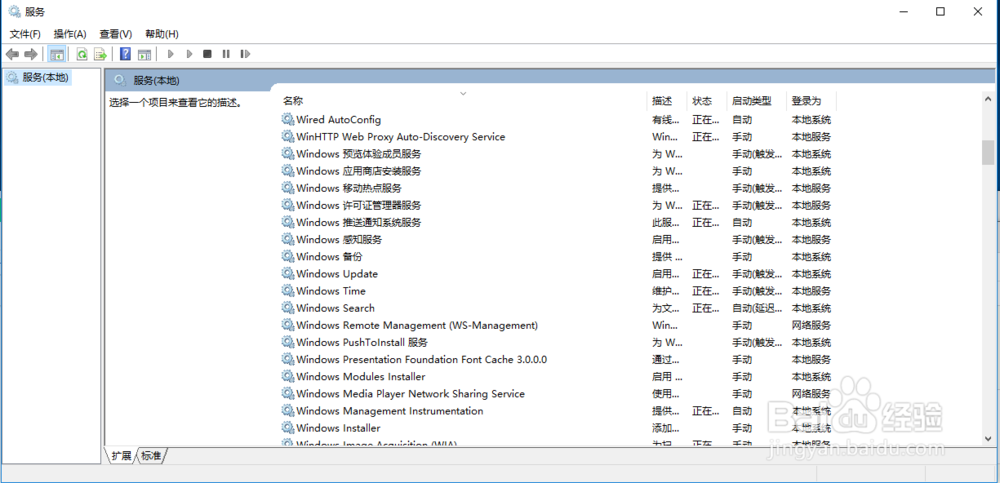Maximize the 服务 window
The image size is (1000, 483).
[940, 11]
